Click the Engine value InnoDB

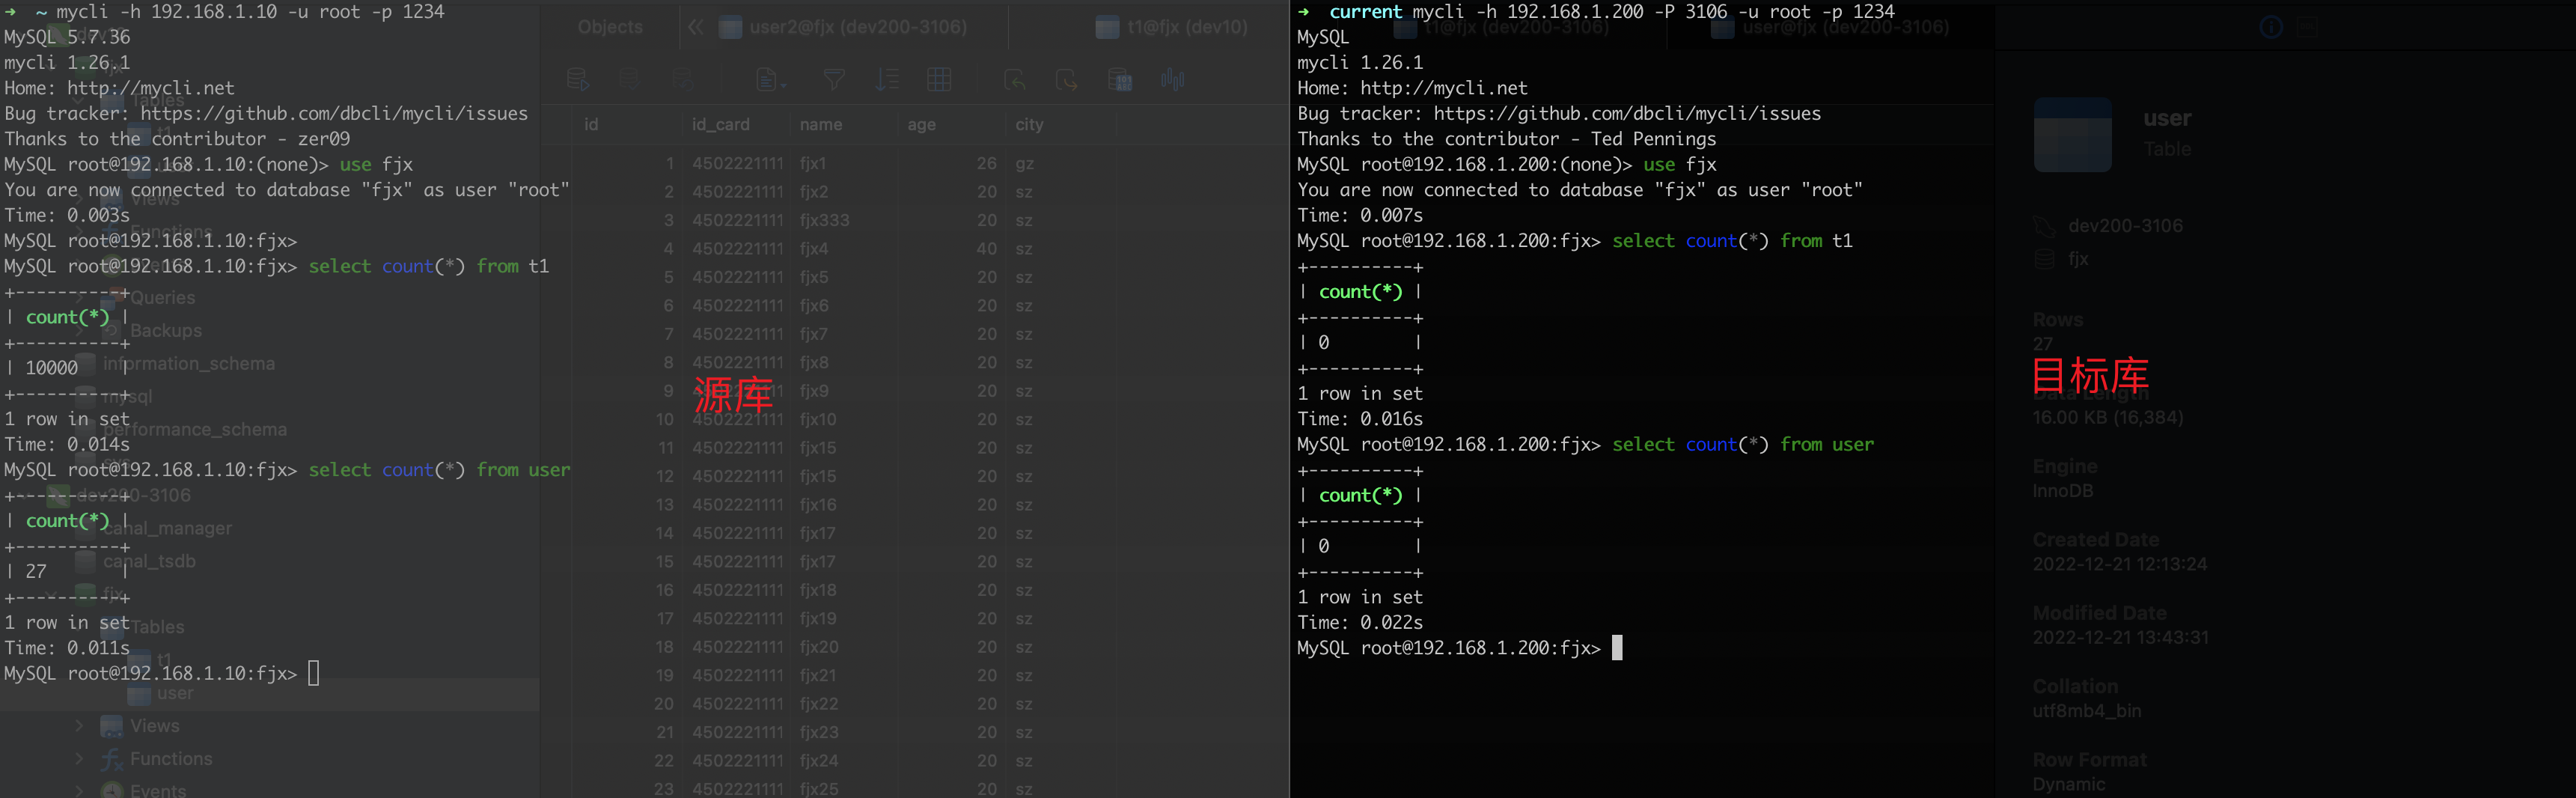click(x=2062, y=491)
